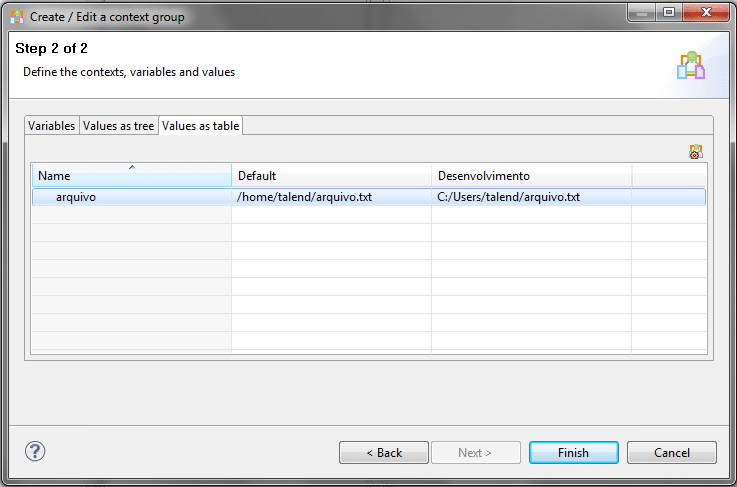Maximize the Create / Edit dialog window
This screenshot has width=737, height=487.
pos(668,12)
